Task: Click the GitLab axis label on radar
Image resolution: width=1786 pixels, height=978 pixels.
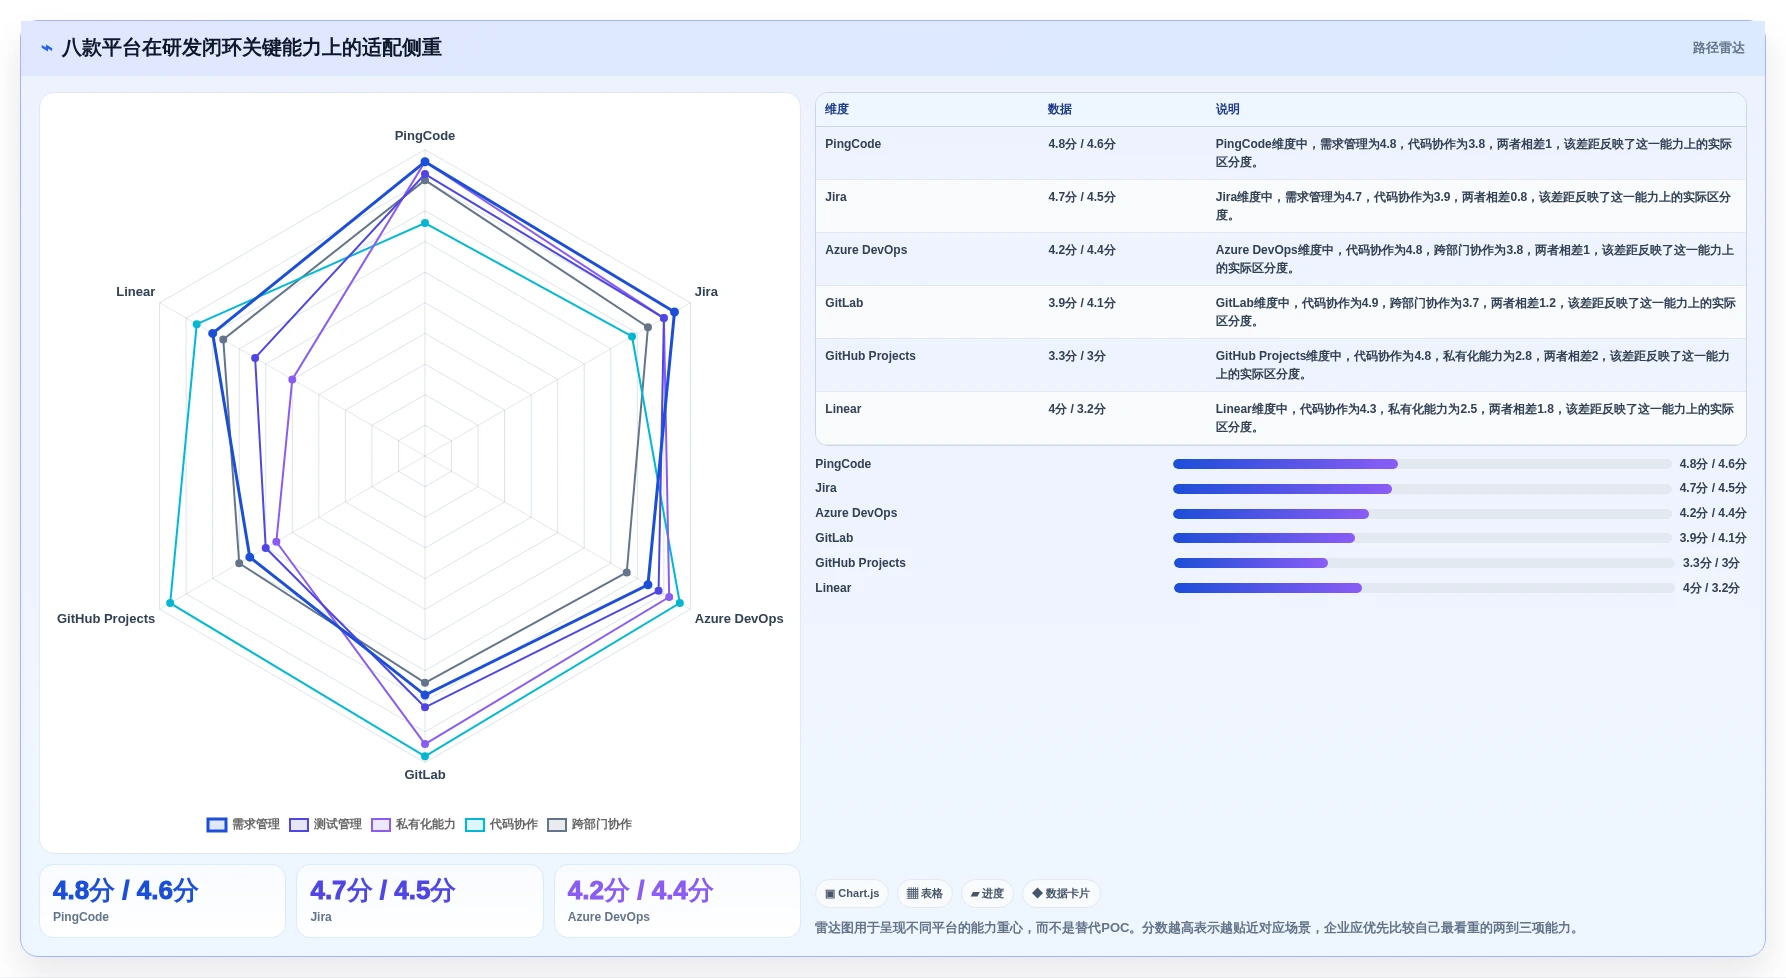Action: 425,775
